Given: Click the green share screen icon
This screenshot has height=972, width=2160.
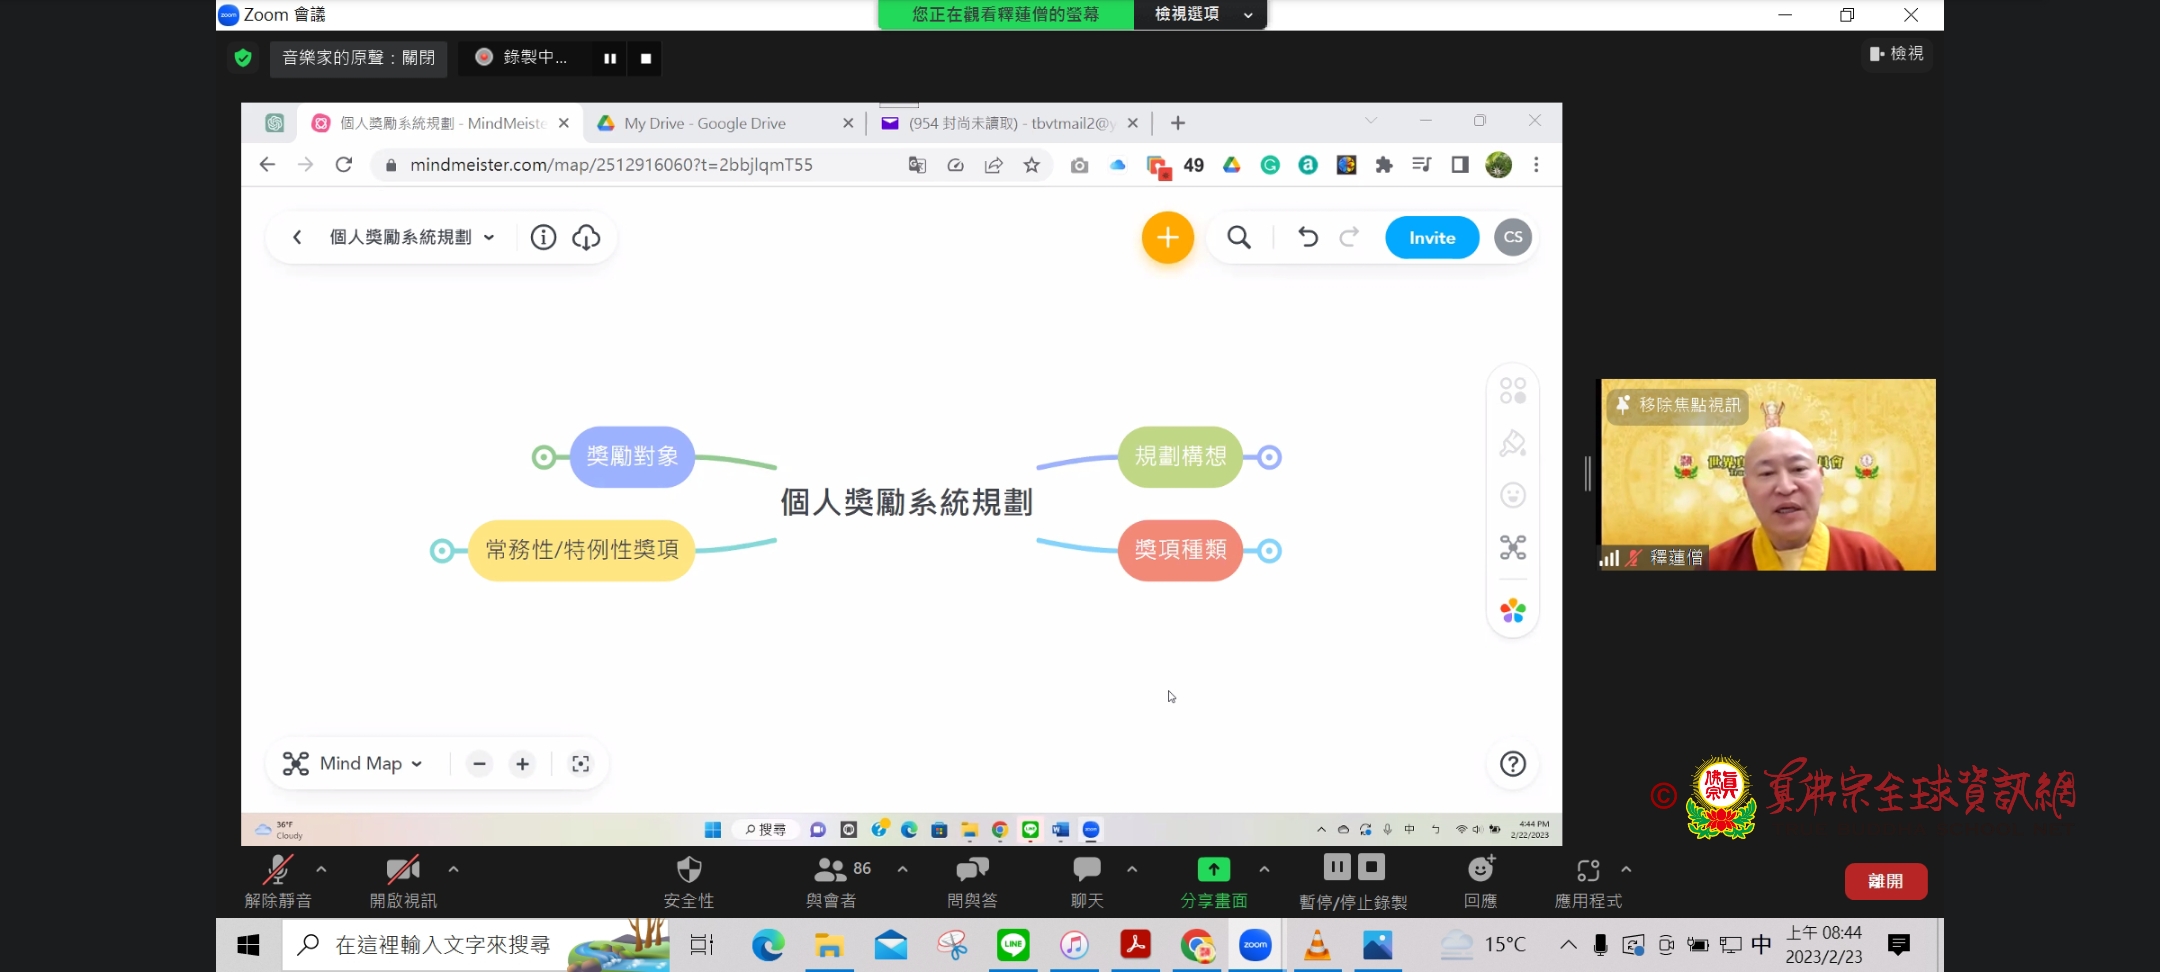Looking at the screenshot, I should (x=1213, y=870).
